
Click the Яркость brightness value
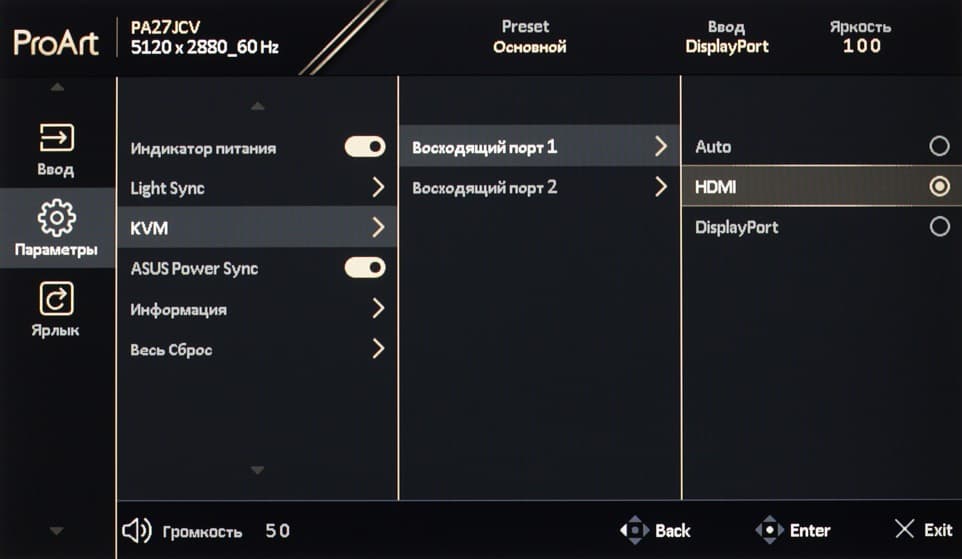click(860, 46)
